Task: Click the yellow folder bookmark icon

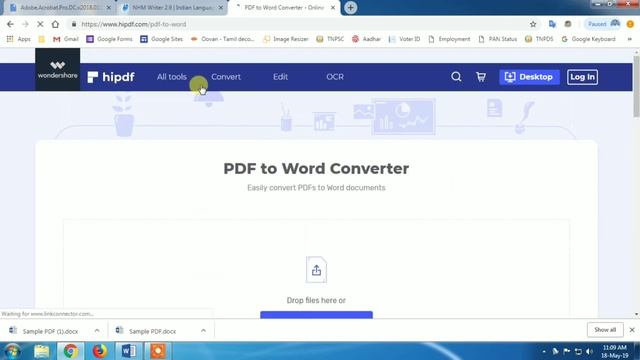Action: click(x=41, y=39)
